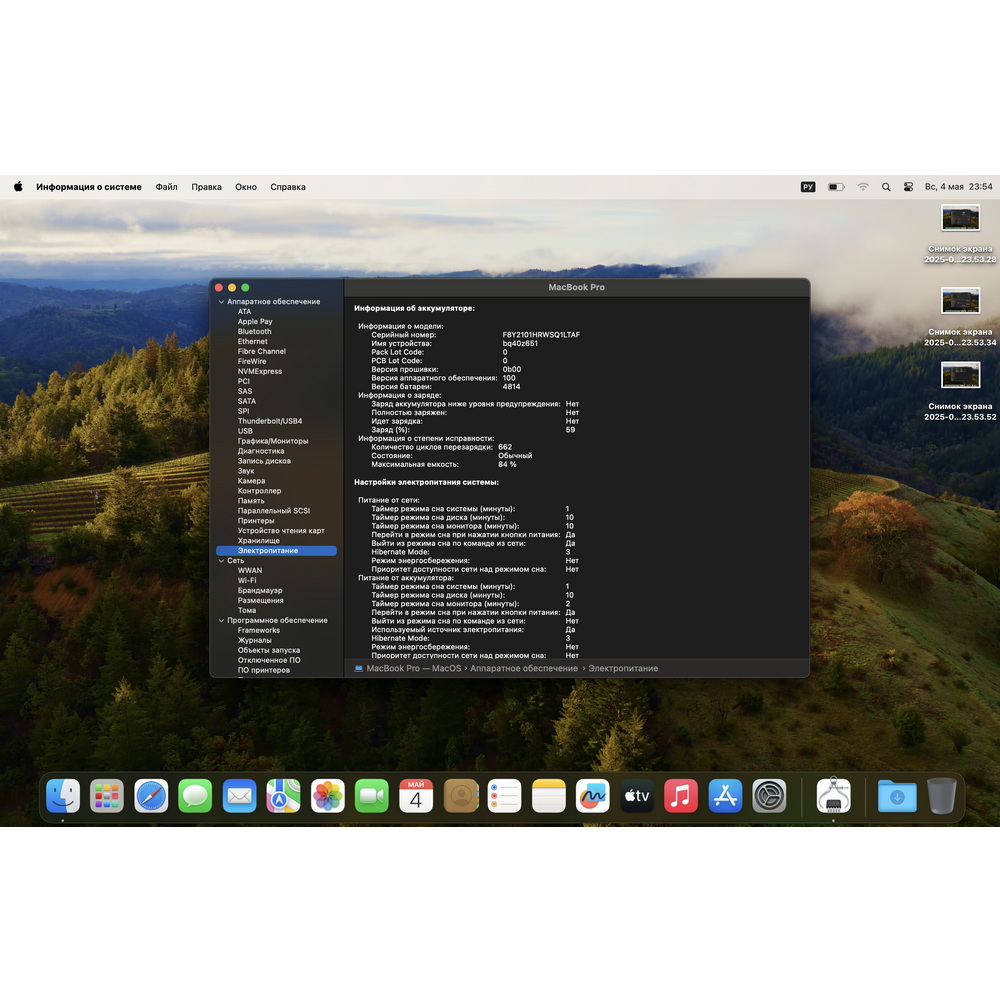The height and width of the screenshot is (1000, 1000).
Task: Open Notes app in the Dock
Action: (x=548, y=796)
